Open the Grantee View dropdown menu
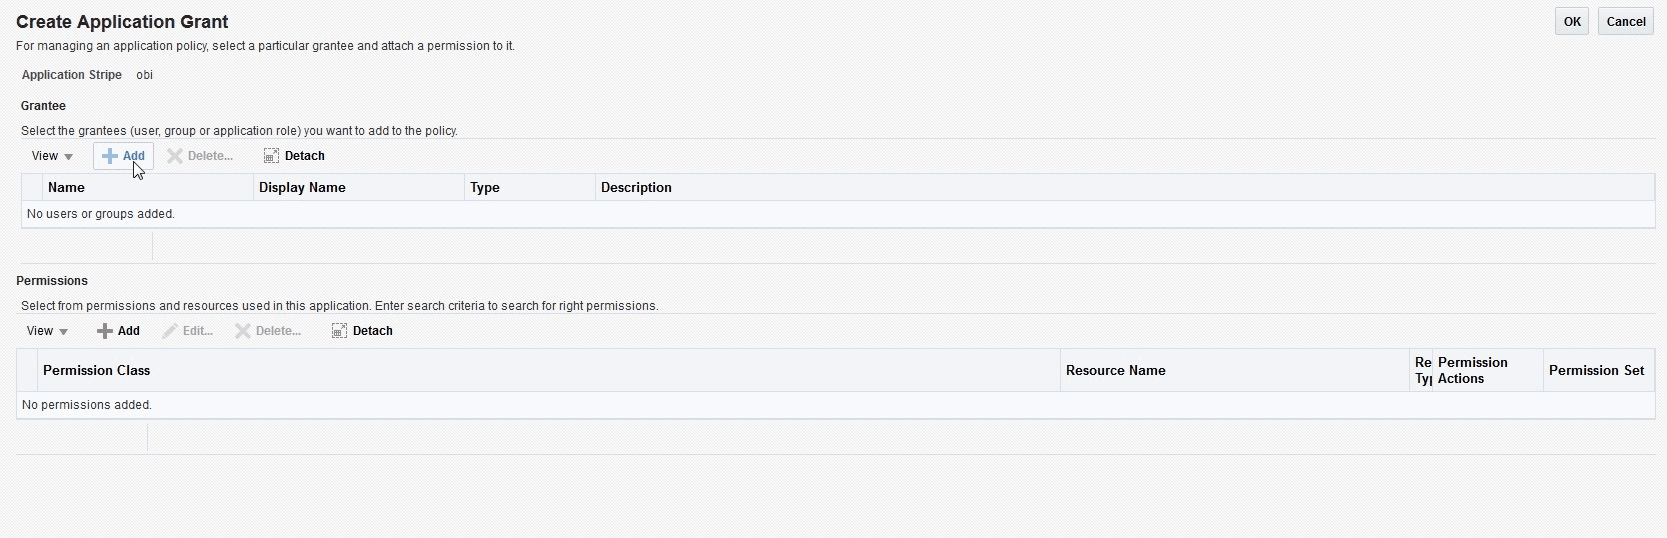 point(52,156)
